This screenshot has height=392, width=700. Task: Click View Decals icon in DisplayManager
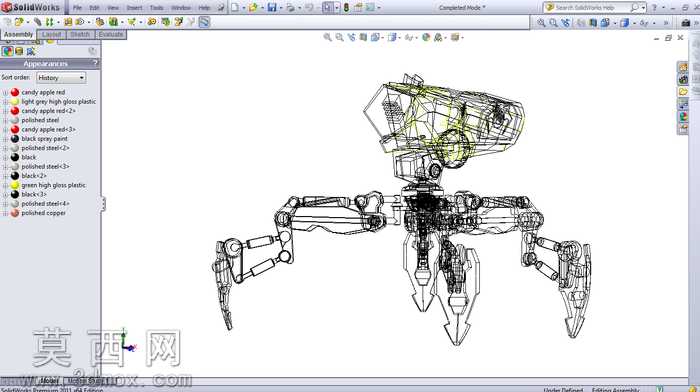coord(19,51)
